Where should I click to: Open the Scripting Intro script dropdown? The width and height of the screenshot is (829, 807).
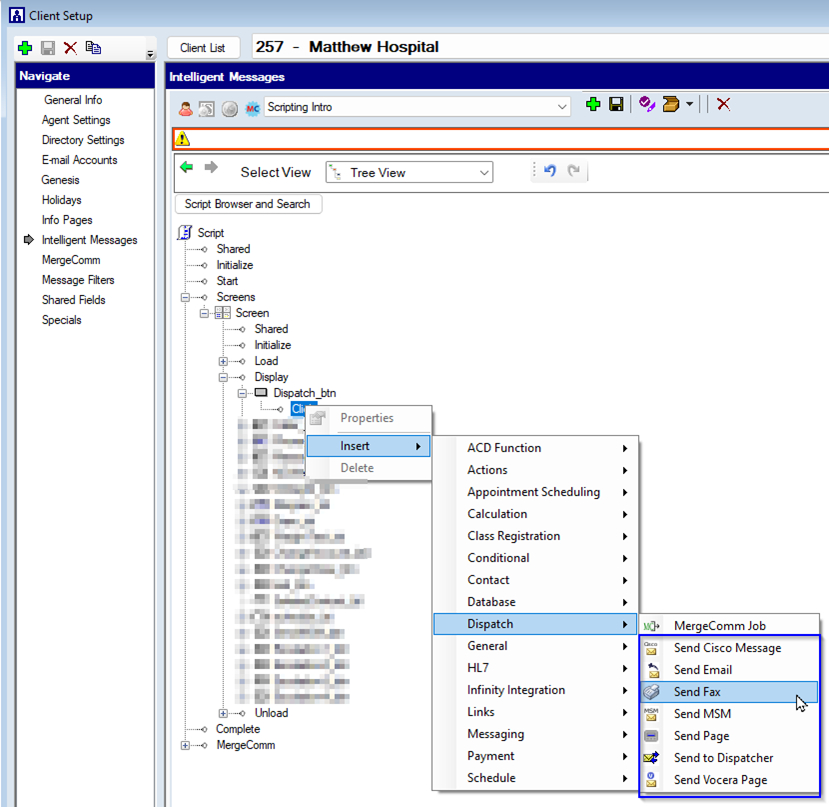click(x=560, y=107)
